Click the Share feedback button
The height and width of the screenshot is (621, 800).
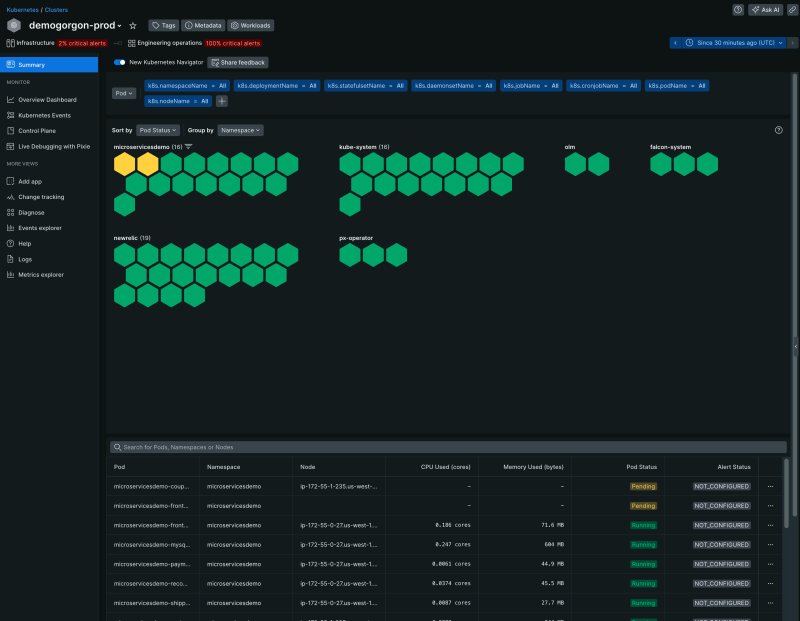click(x=237, y=62)
